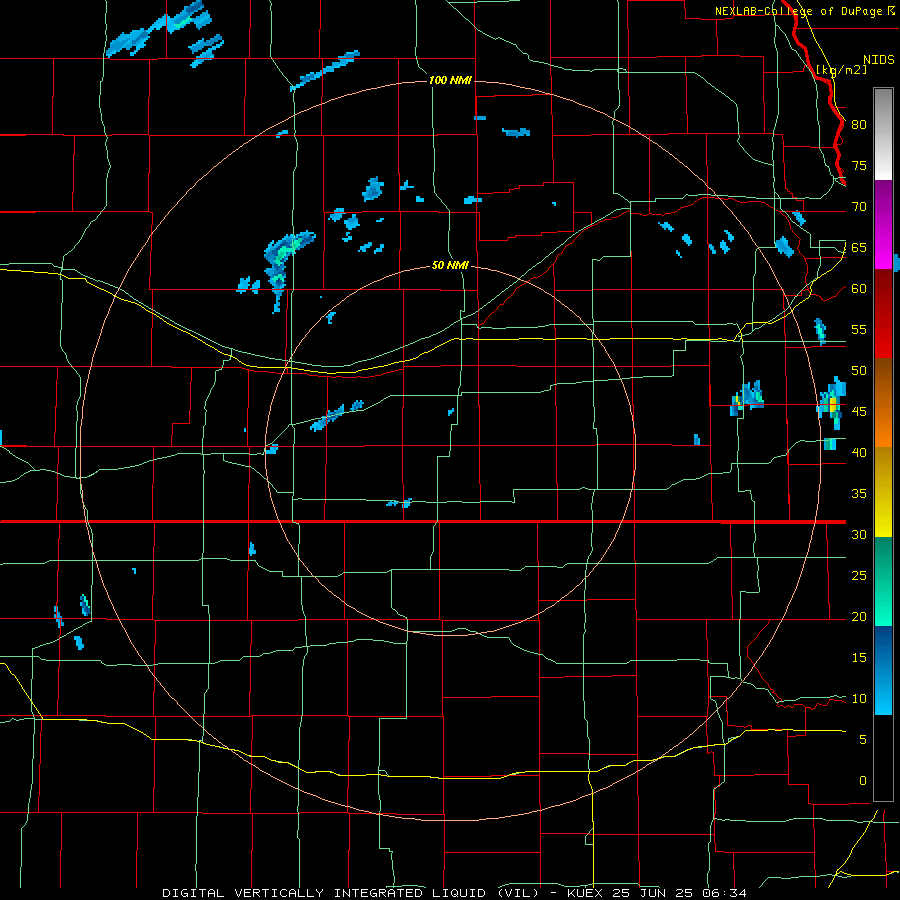Select the 60 value on the color scale
The height and width of the screenshot is (900, 900).
point(859,289)
